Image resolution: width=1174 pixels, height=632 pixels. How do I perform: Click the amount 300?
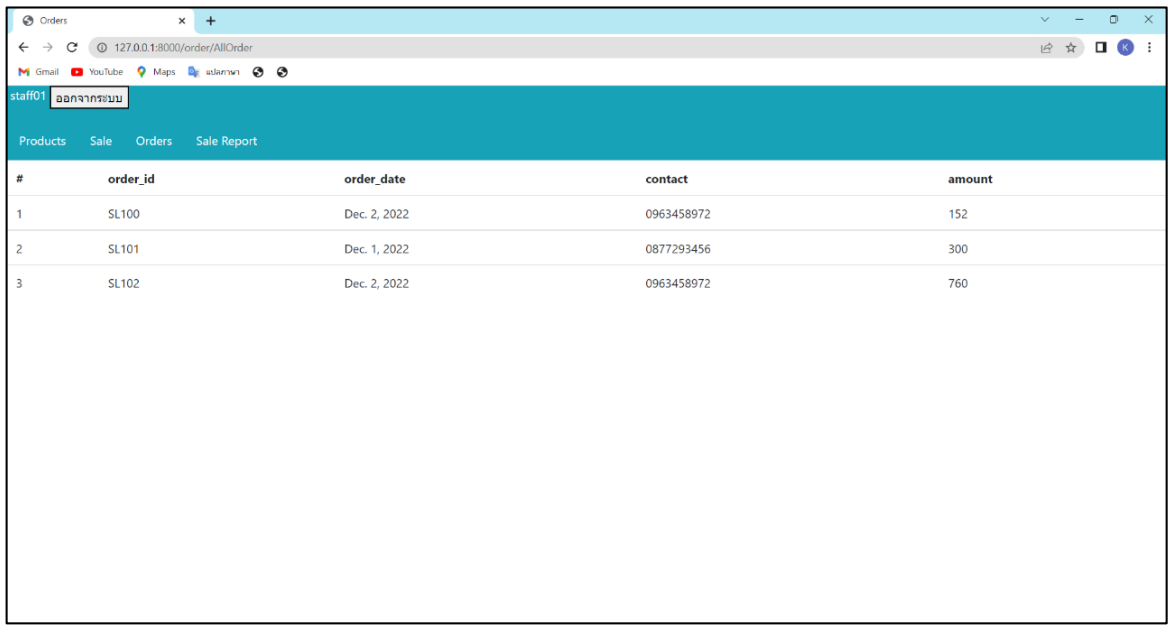click(x=958, y=249)
